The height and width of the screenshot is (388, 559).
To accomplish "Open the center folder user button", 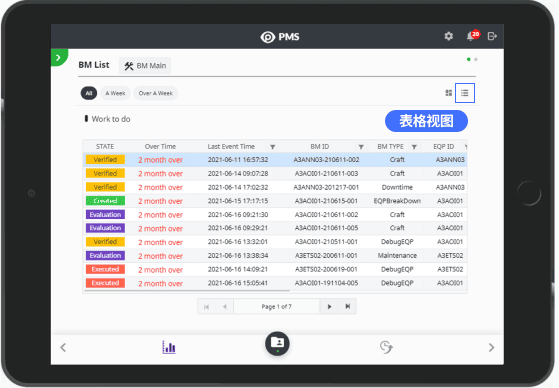I will click(277, 344).
